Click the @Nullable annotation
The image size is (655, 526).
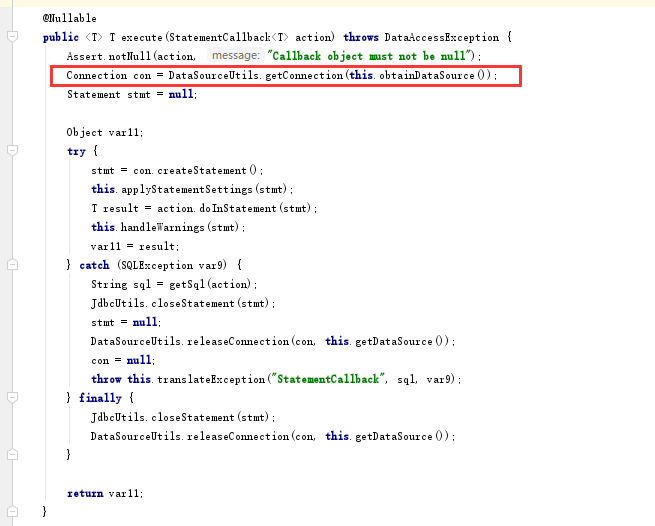pos(69,18)
